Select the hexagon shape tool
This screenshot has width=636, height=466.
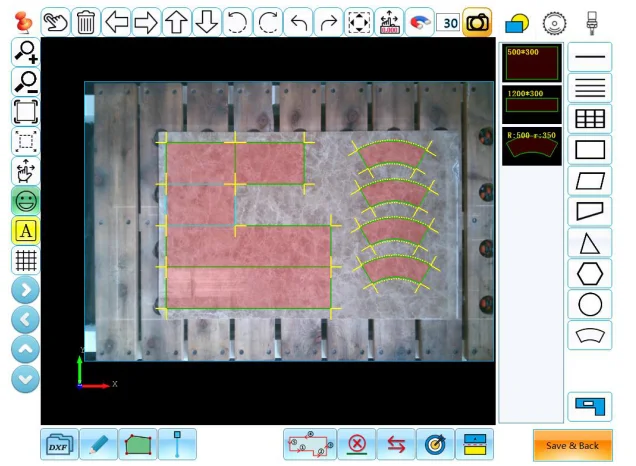(x=589, y=273)
